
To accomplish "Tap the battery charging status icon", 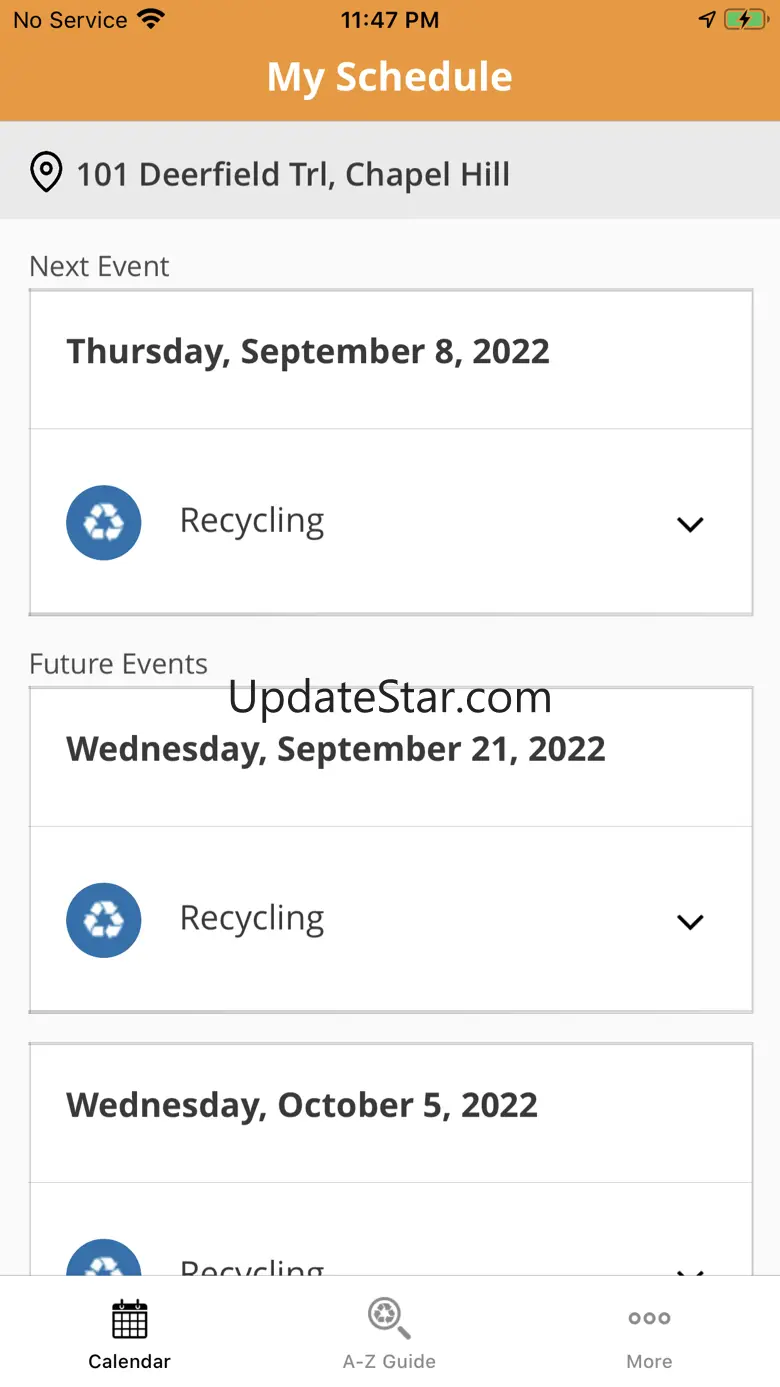I will [x=745, y=20].
